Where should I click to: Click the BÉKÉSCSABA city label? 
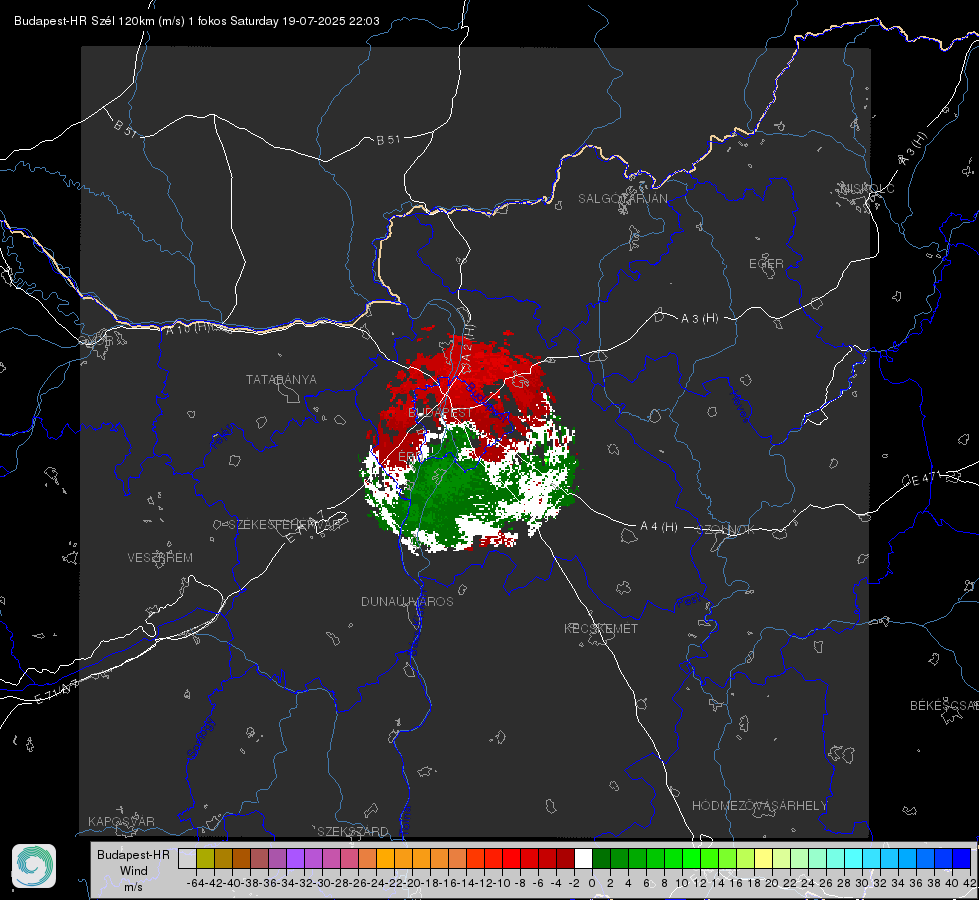pyautogui.click(x=944, y=706)
